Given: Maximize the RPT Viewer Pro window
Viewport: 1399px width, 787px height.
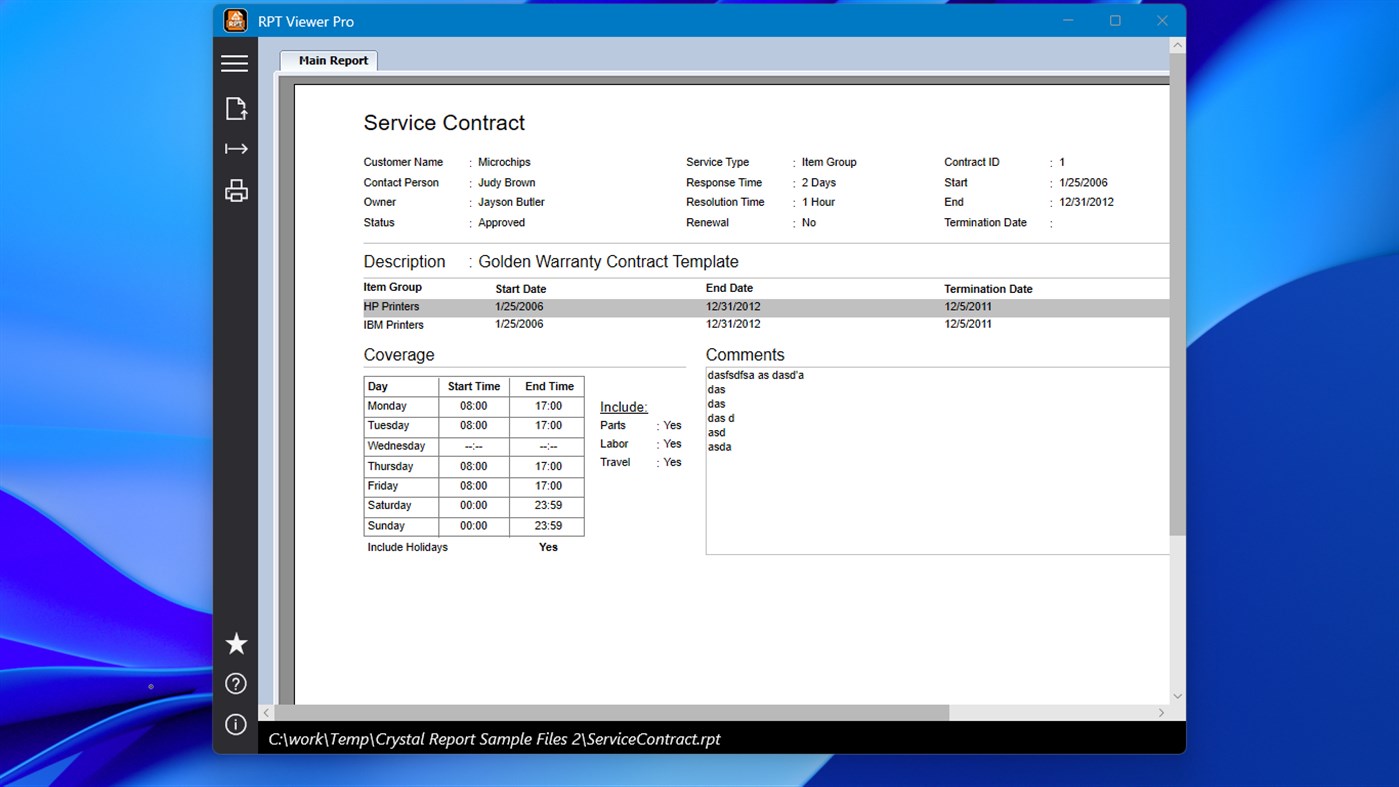Looking at the screenshot, I should point(1115,21).
